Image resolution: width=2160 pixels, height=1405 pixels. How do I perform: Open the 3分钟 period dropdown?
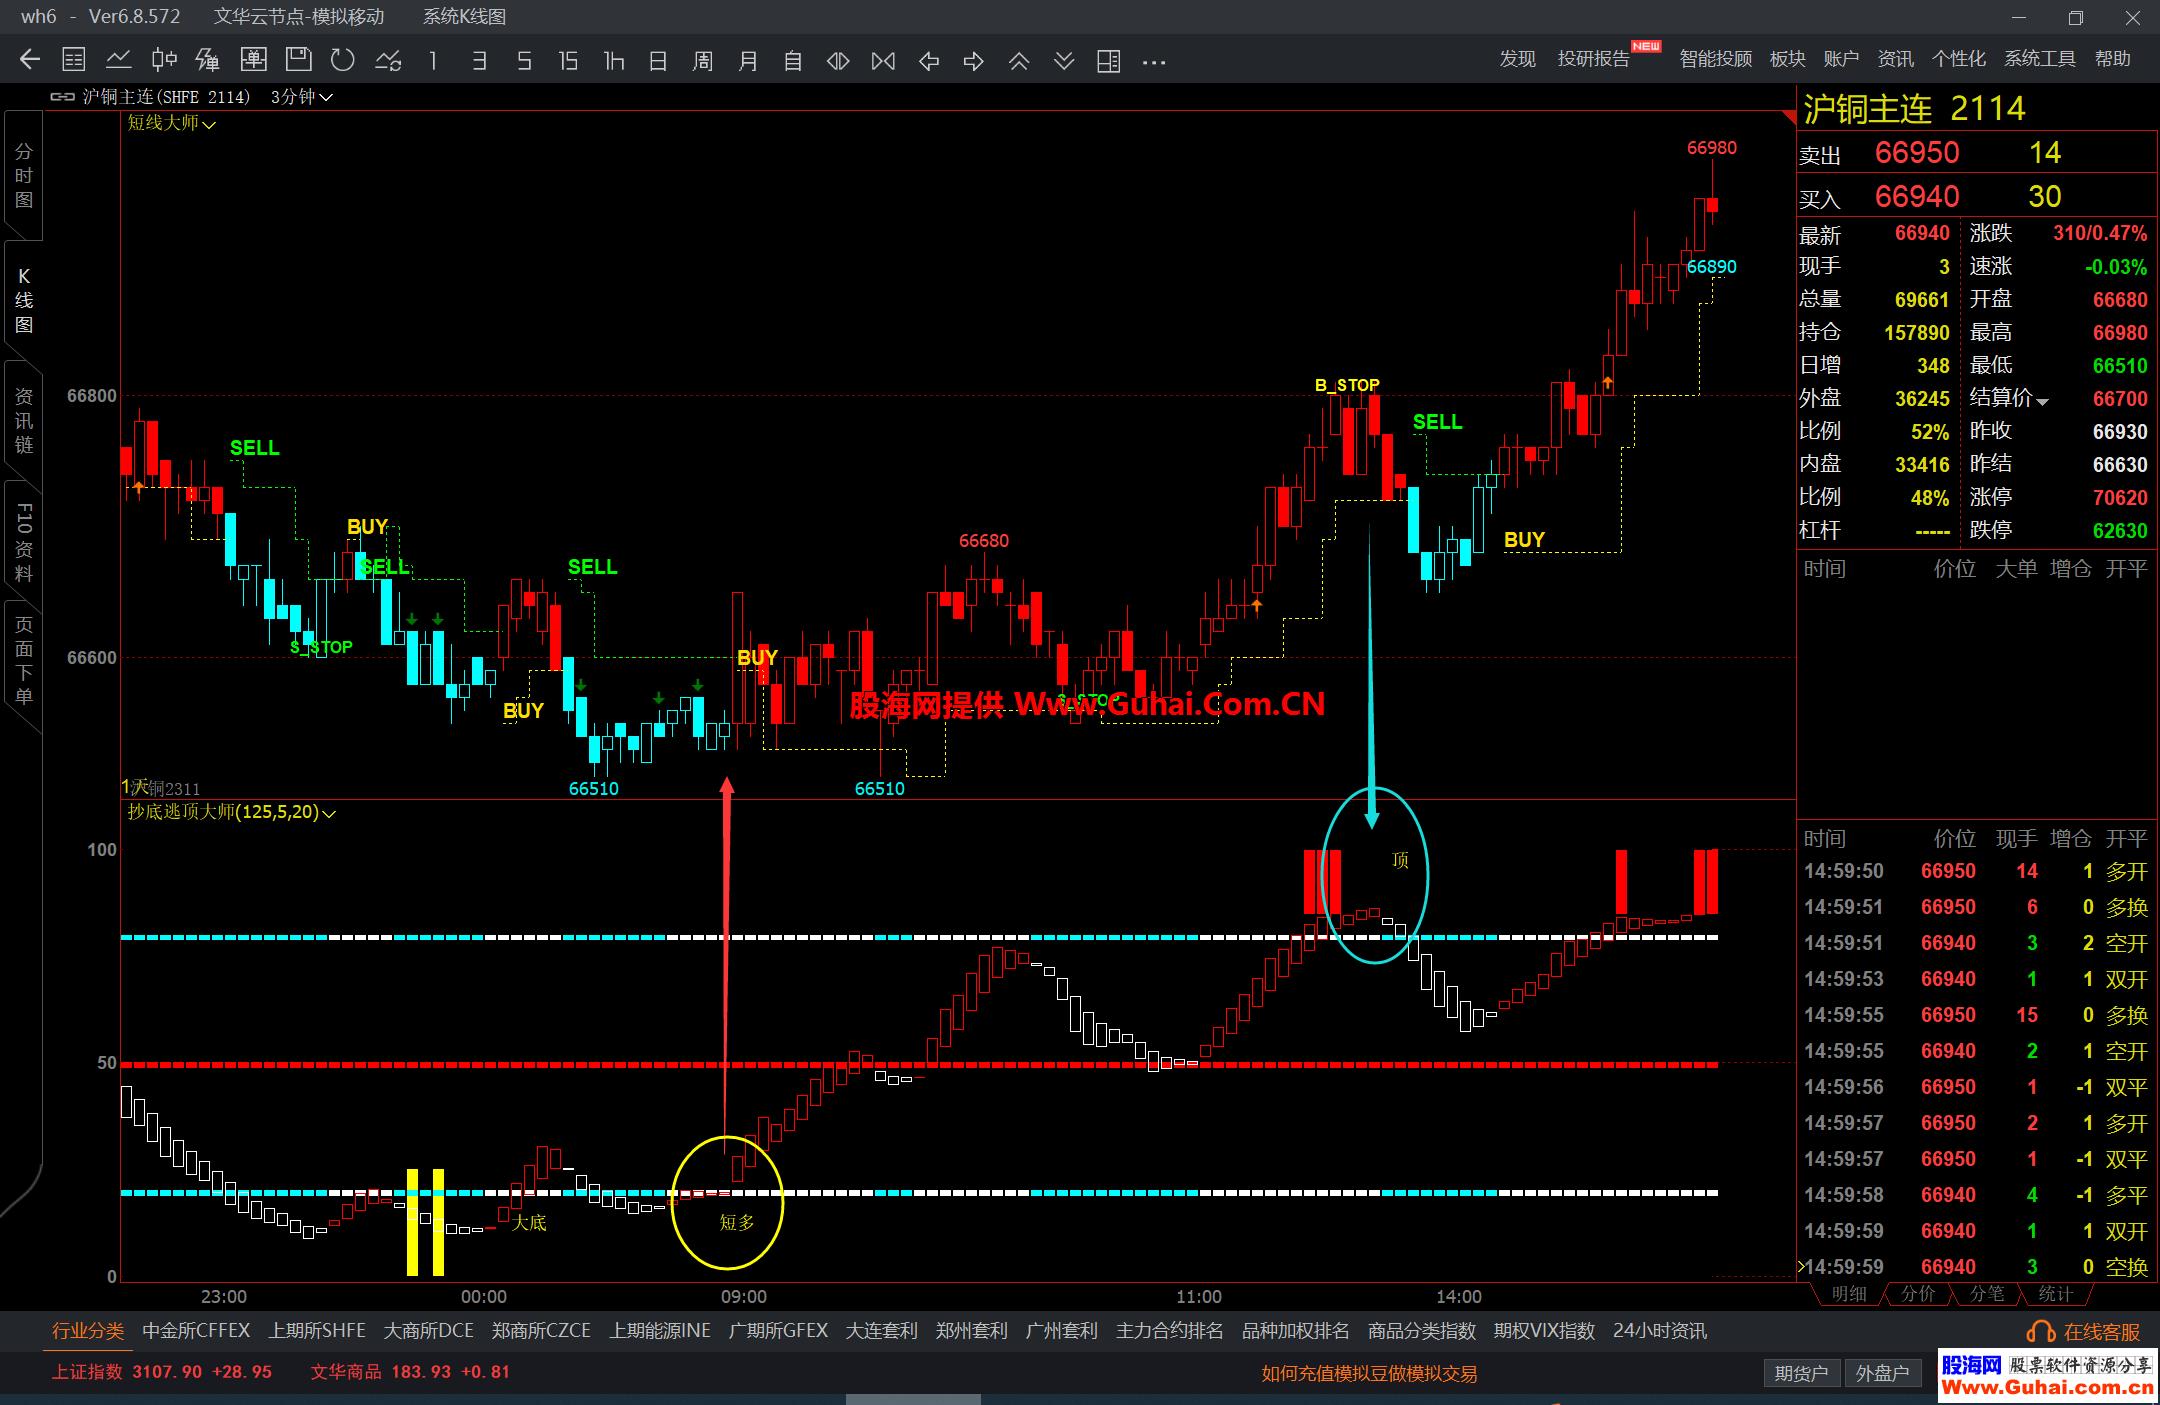[x=301, y=97]
